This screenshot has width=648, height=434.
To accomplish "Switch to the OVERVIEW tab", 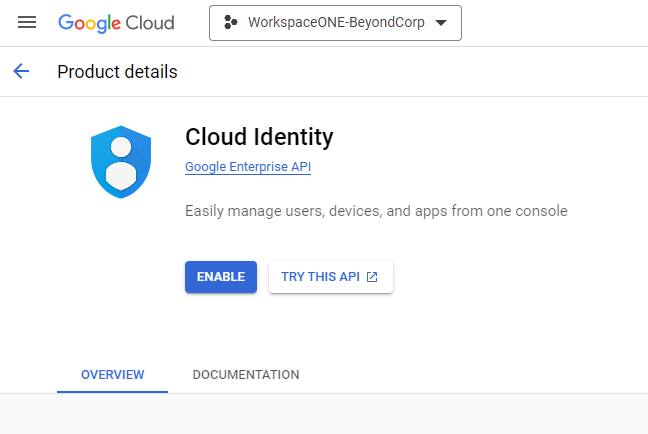I will pyautogui.click(x=112, y=375).
